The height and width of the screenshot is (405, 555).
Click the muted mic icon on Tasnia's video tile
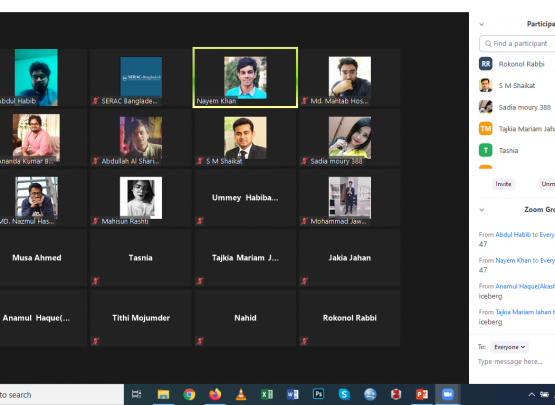[x=95, y=281]
